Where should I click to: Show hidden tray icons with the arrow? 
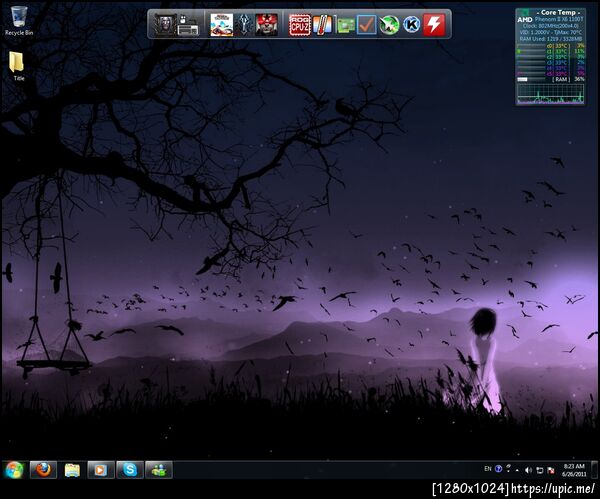coord(517,470)
